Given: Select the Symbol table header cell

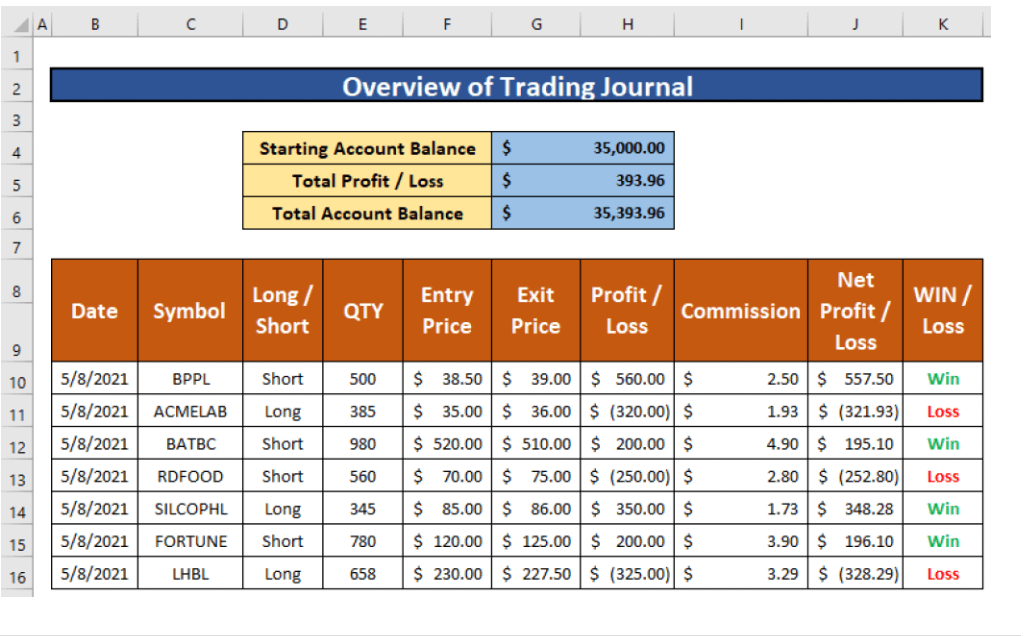Looking at the screenshot, I should coord(189,311).
